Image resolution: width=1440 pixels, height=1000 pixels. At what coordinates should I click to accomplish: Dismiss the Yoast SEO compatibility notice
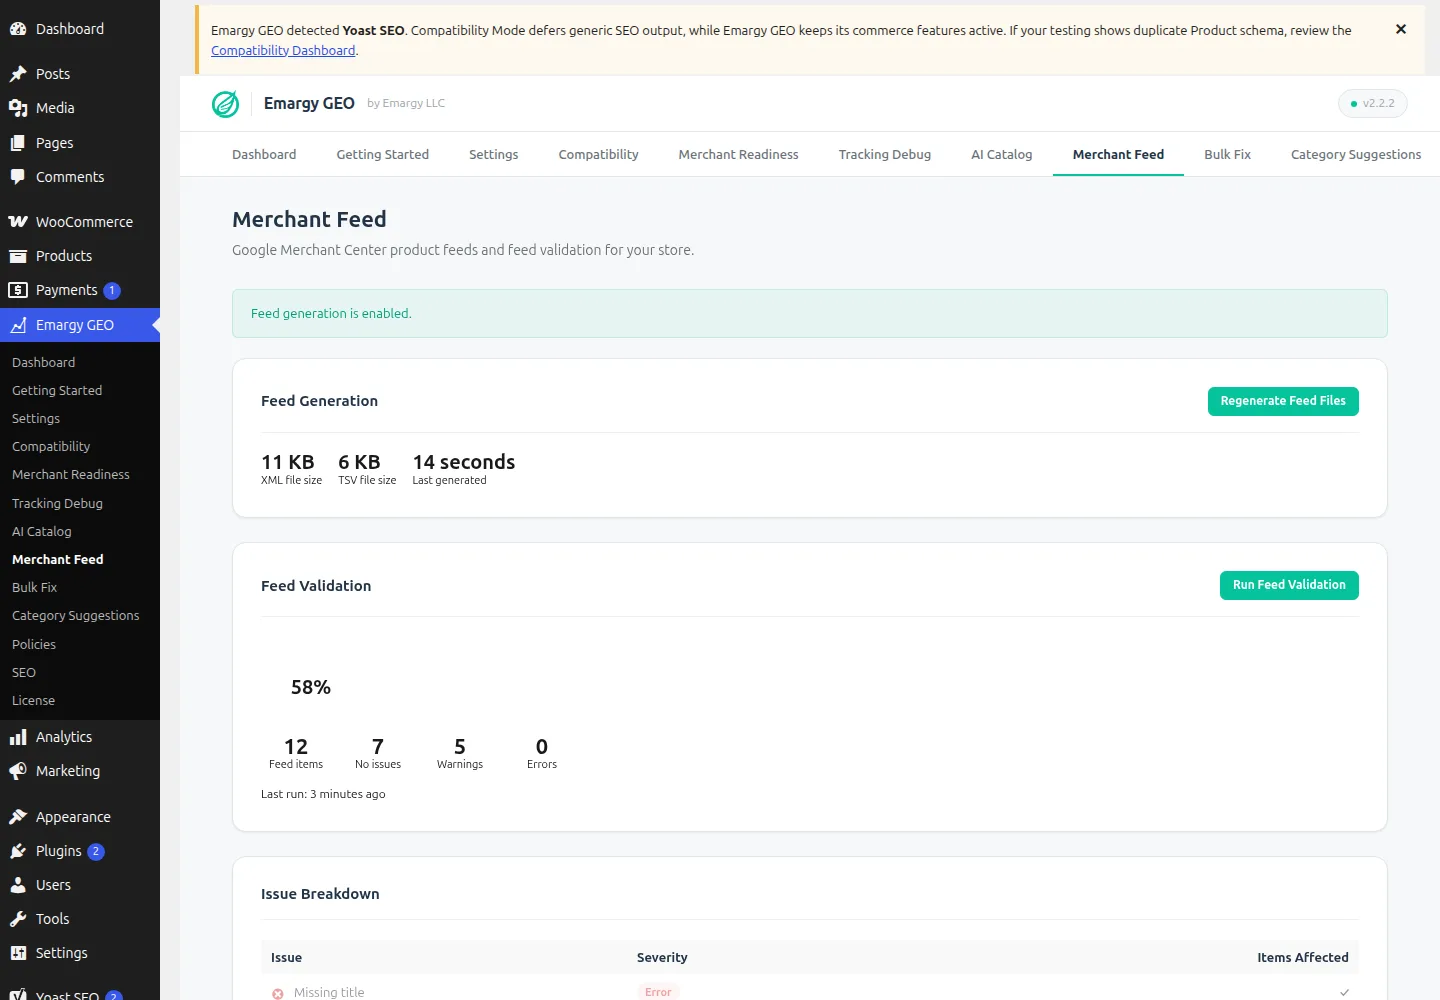click(1401, 29)
